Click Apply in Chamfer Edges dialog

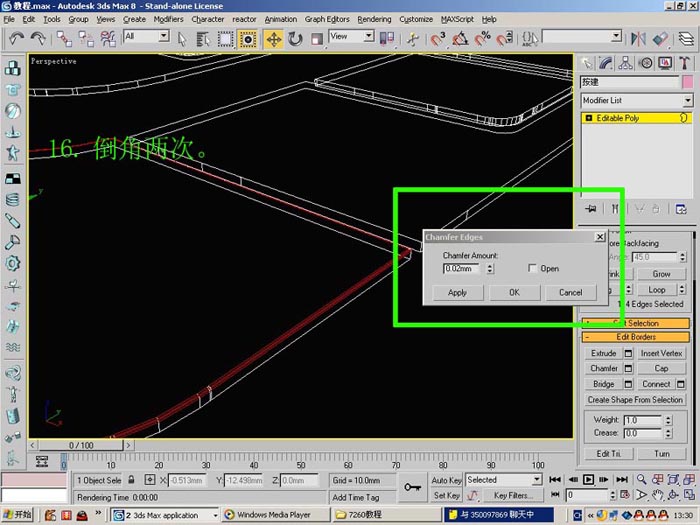click(458, 293)
